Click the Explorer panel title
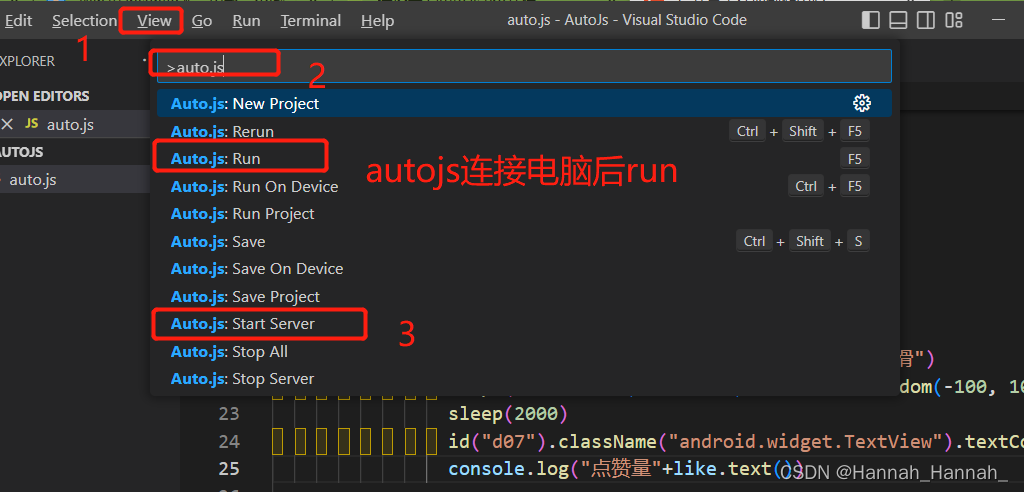This screenshot has width=1024, height=492. (27, 61)
